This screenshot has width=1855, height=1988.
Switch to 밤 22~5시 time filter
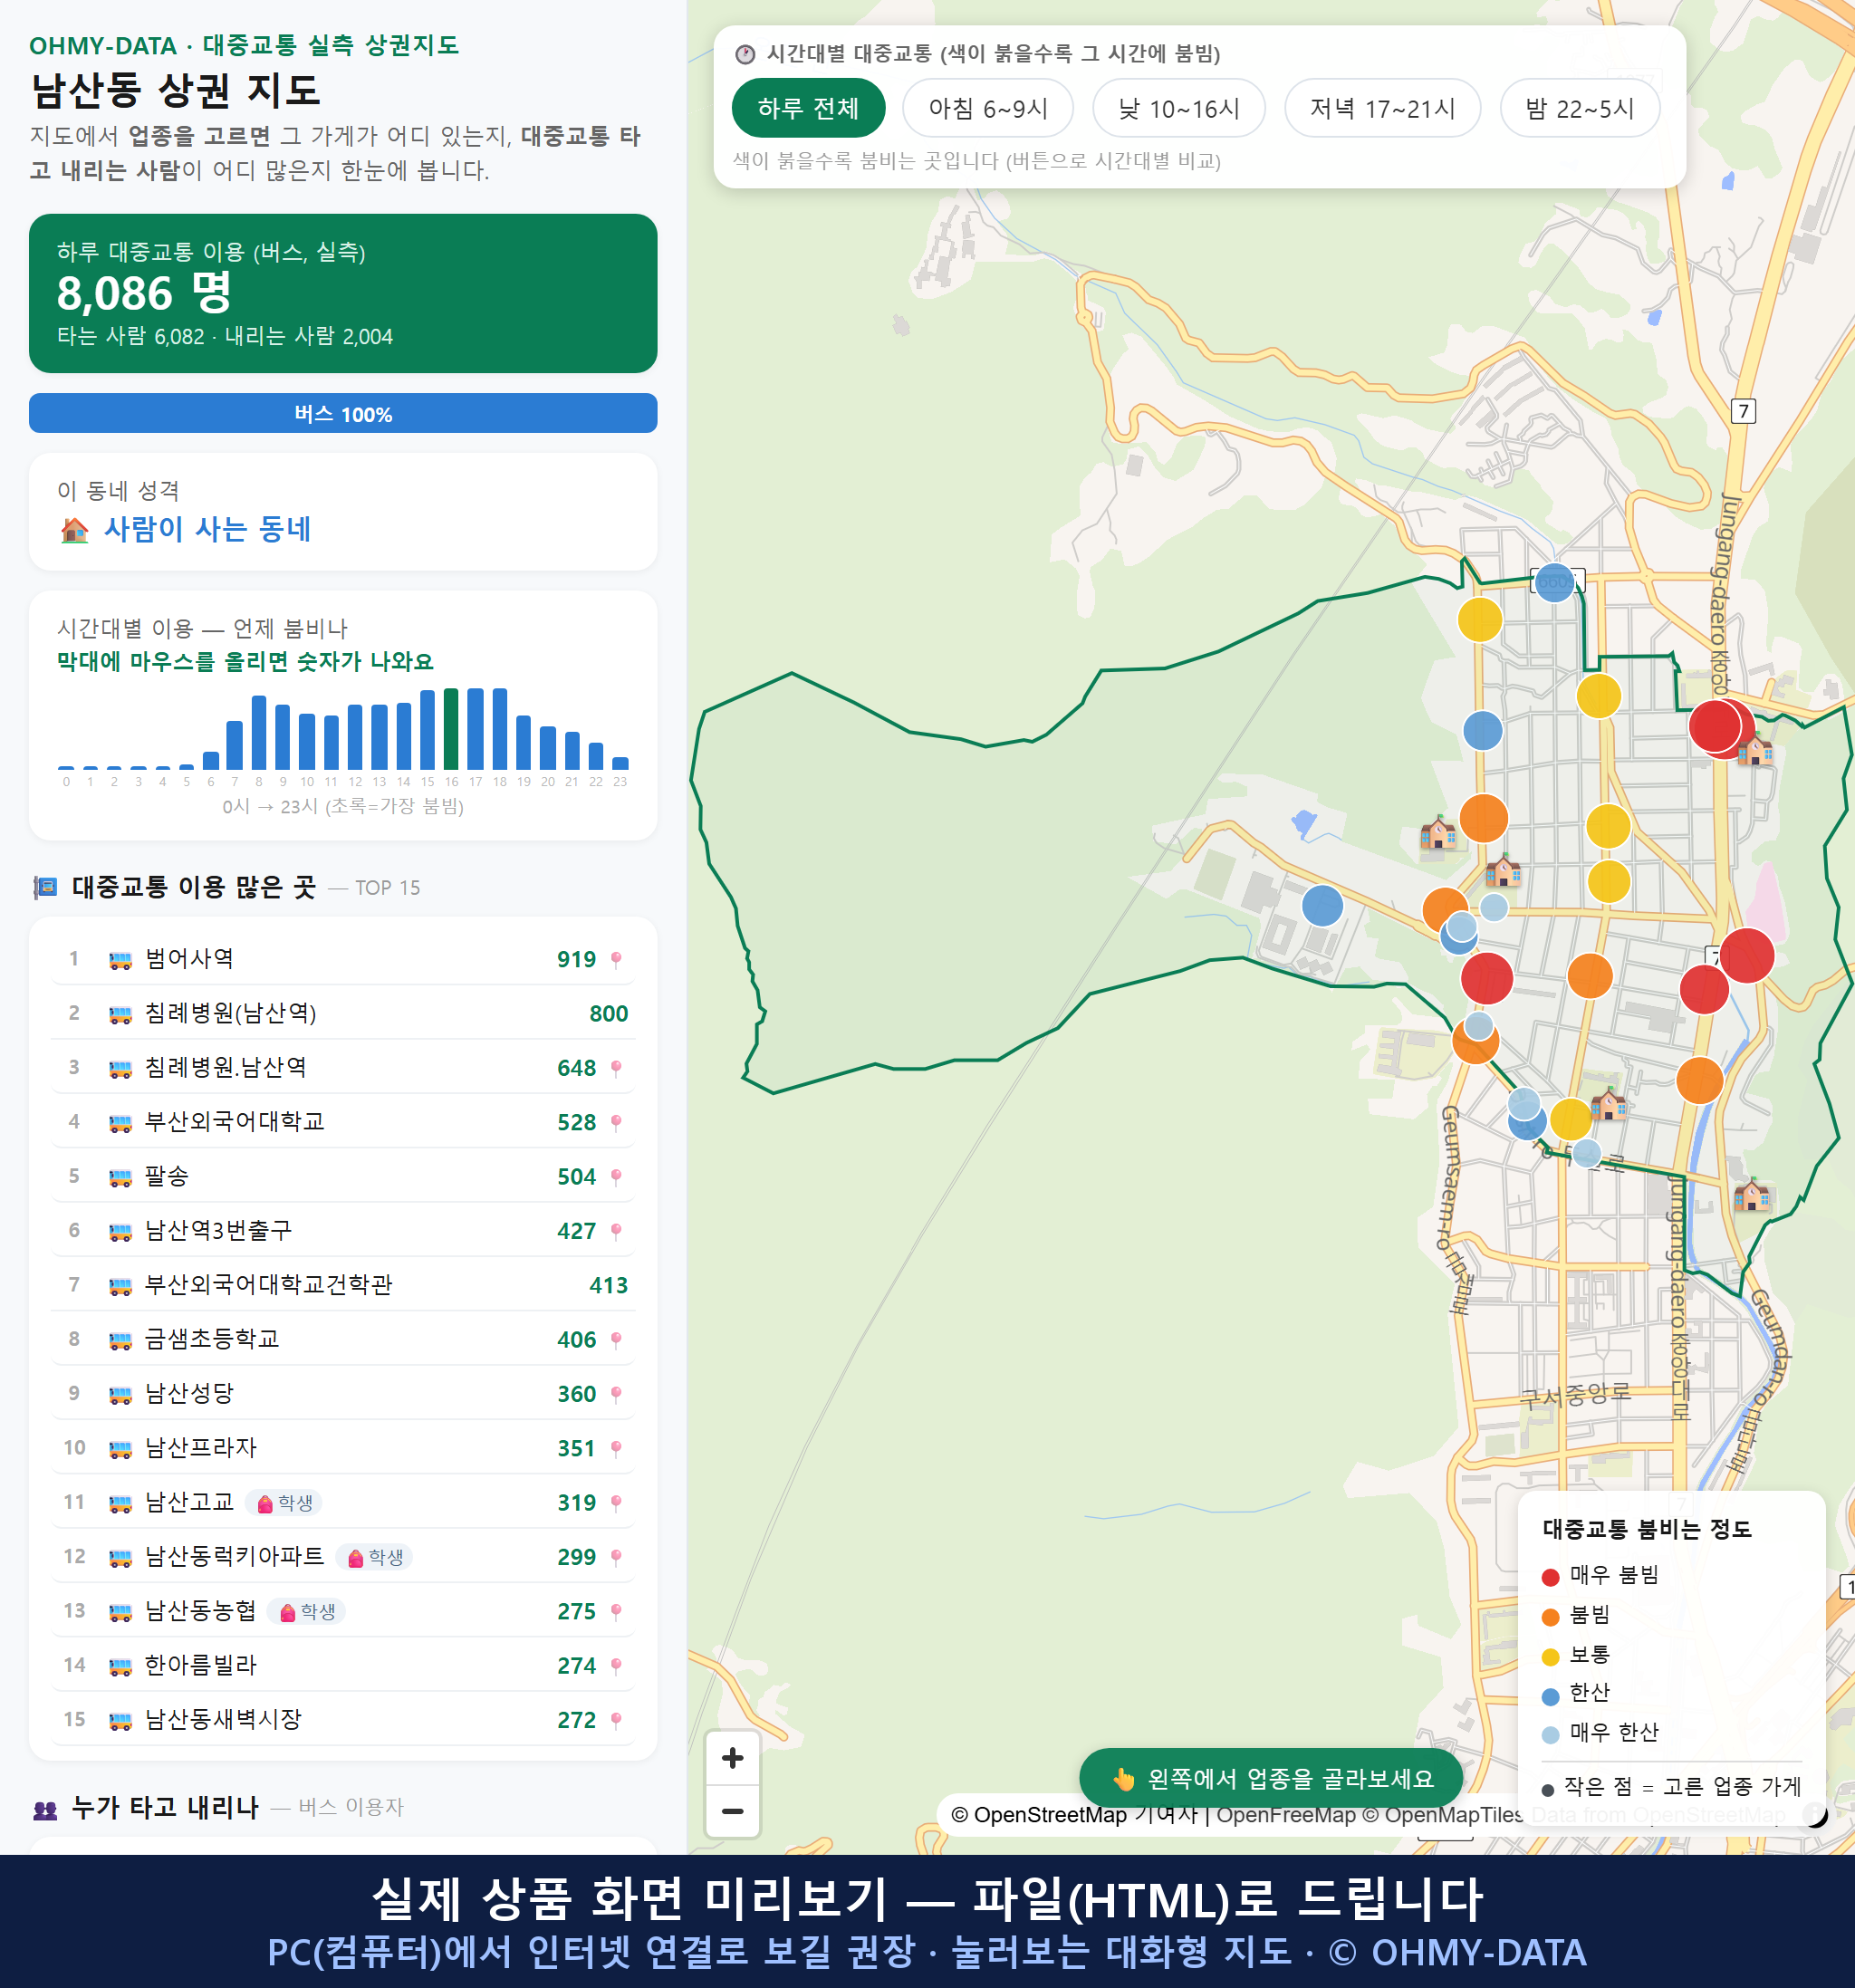click(1579, 108)
